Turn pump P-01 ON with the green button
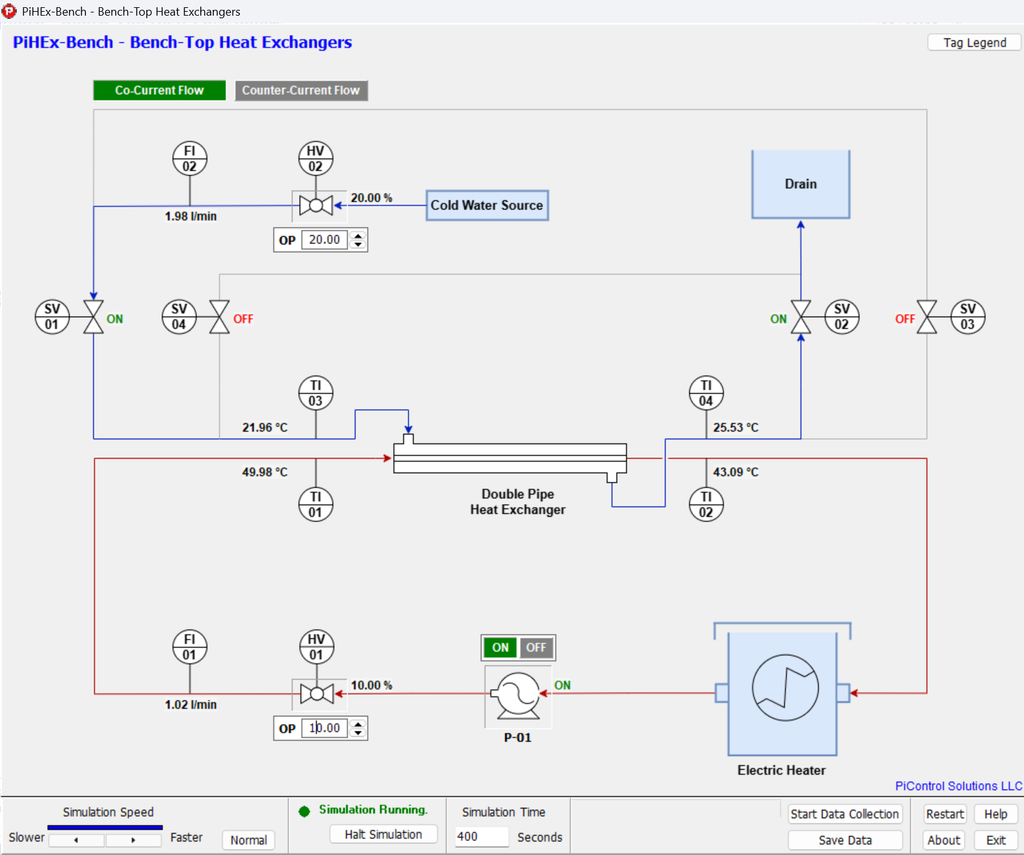The width and height of the screenshot is (1024, 855). click(500, 647)
